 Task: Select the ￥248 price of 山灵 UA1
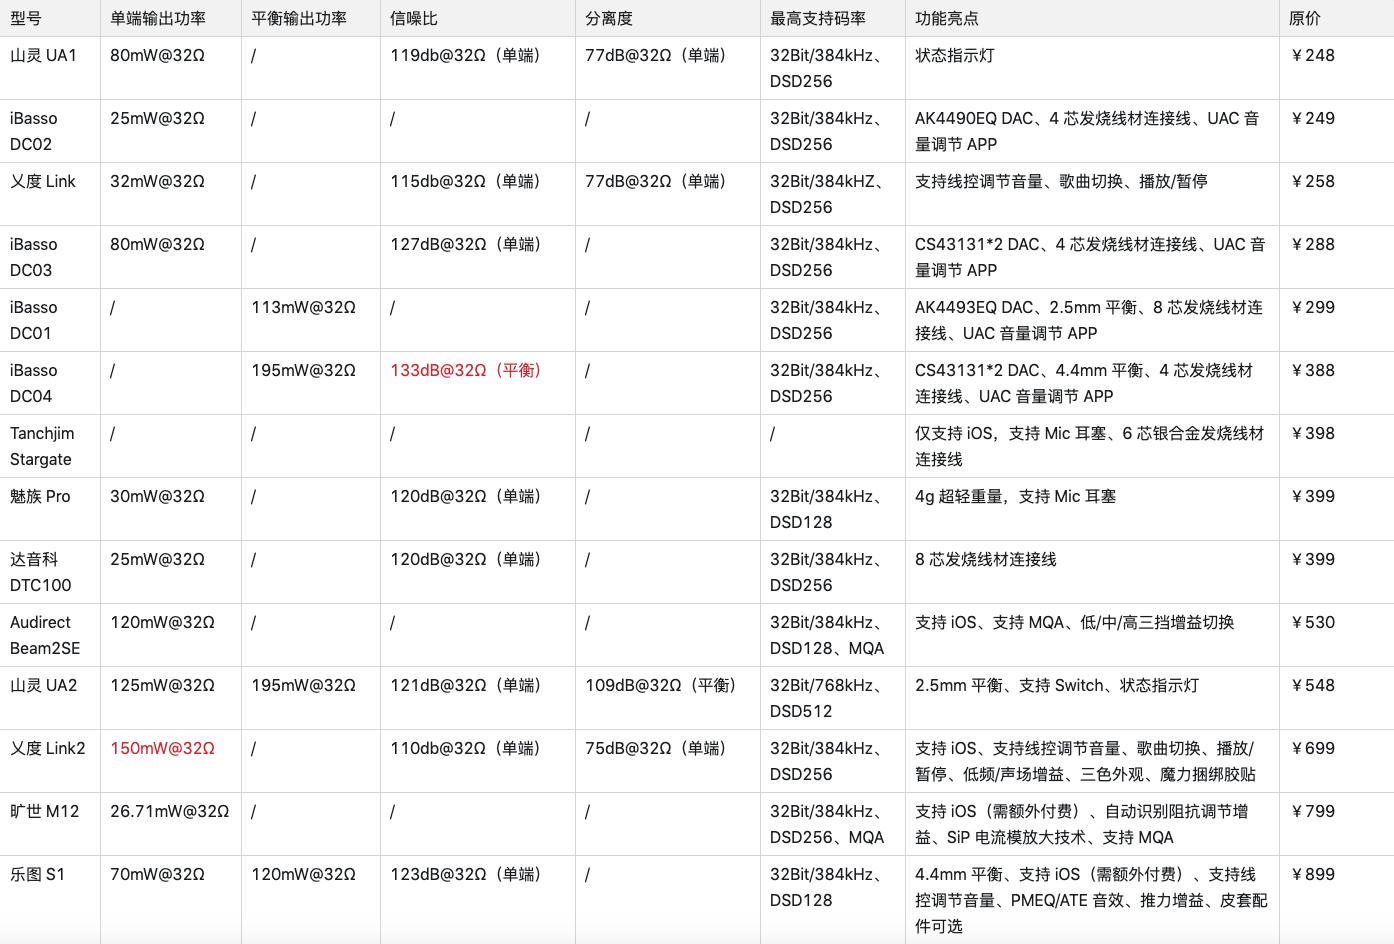click(1312, 55)
